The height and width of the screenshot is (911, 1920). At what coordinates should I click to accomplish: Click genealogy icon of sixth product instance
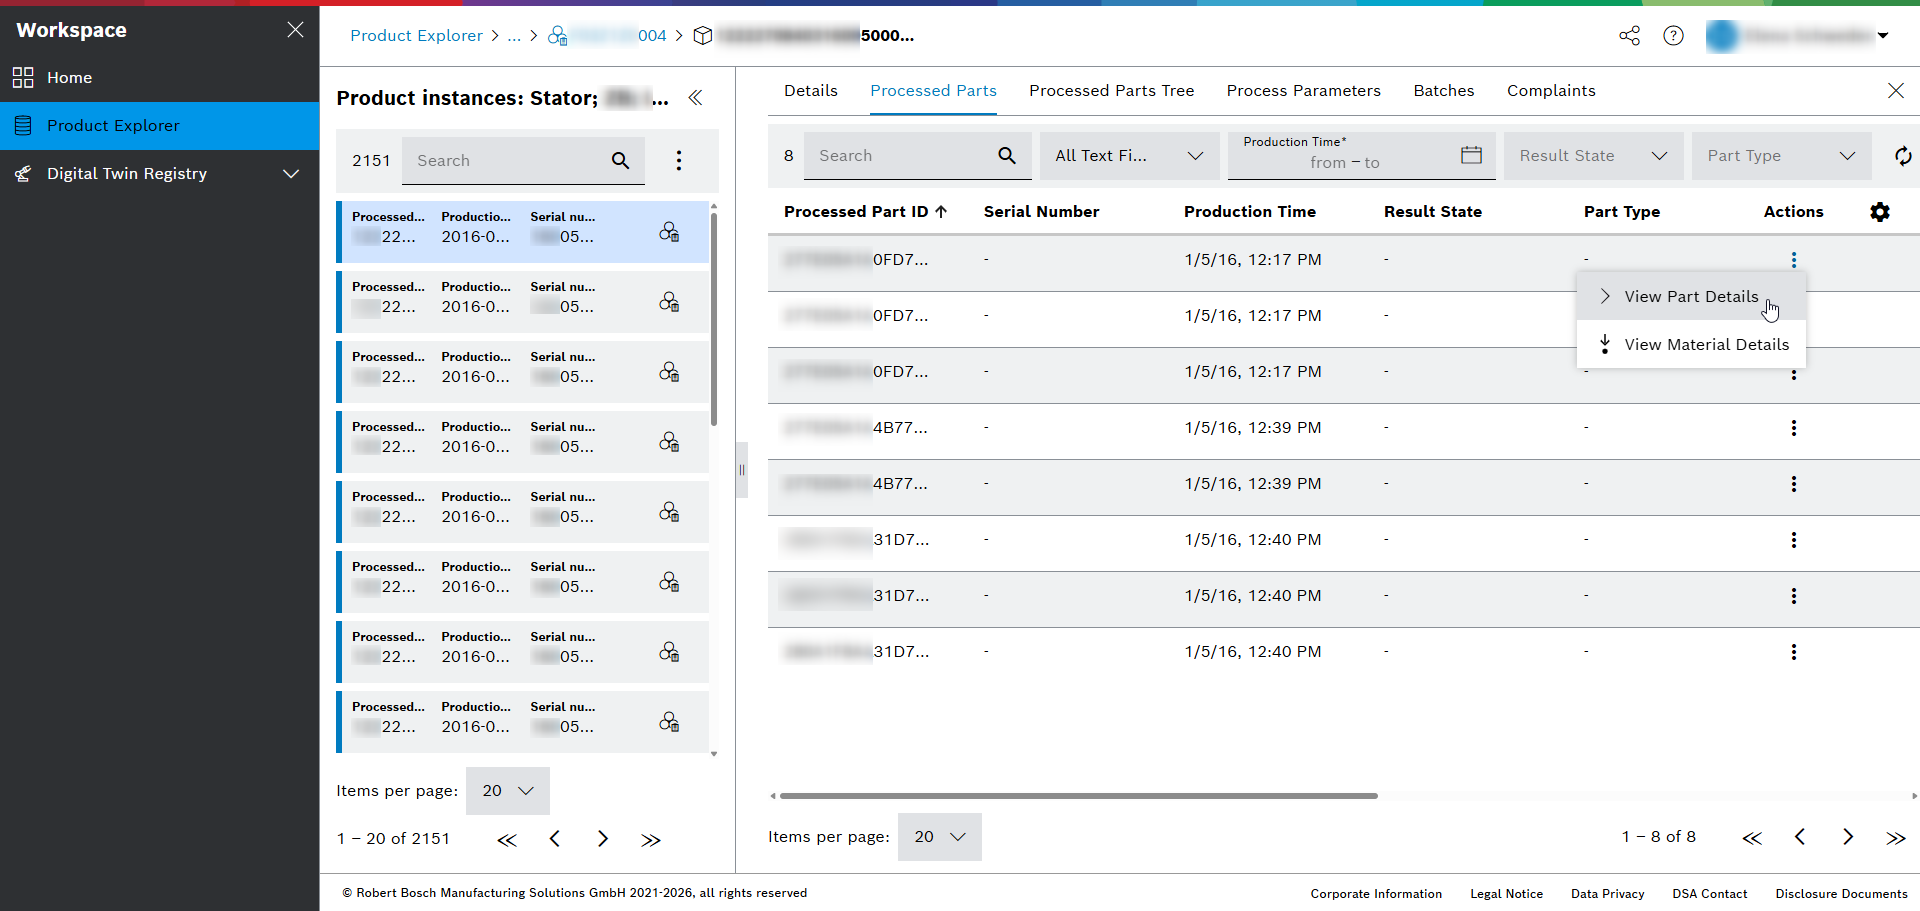point(669,582)
